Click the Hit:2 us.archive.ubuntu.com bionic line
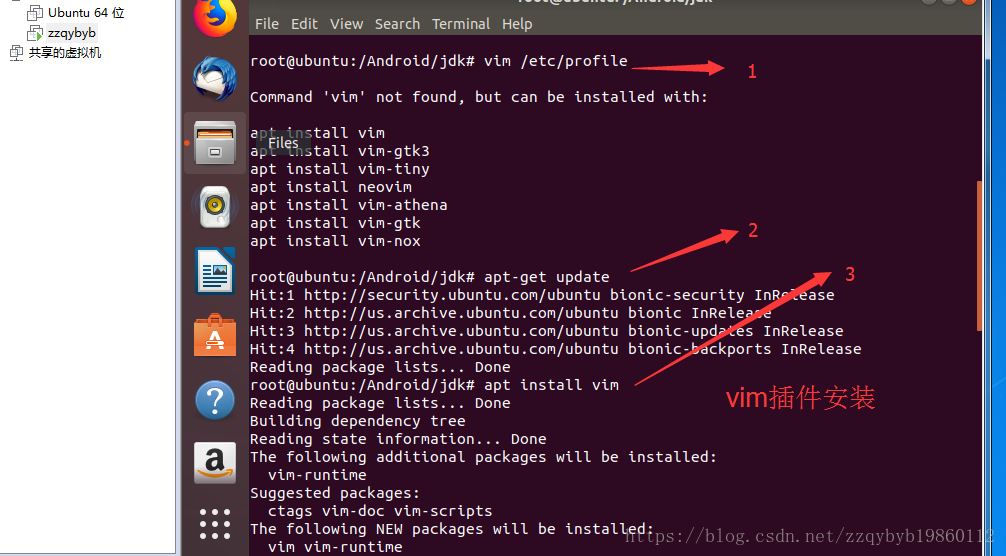1006x556 pixels. coord(511,313)
